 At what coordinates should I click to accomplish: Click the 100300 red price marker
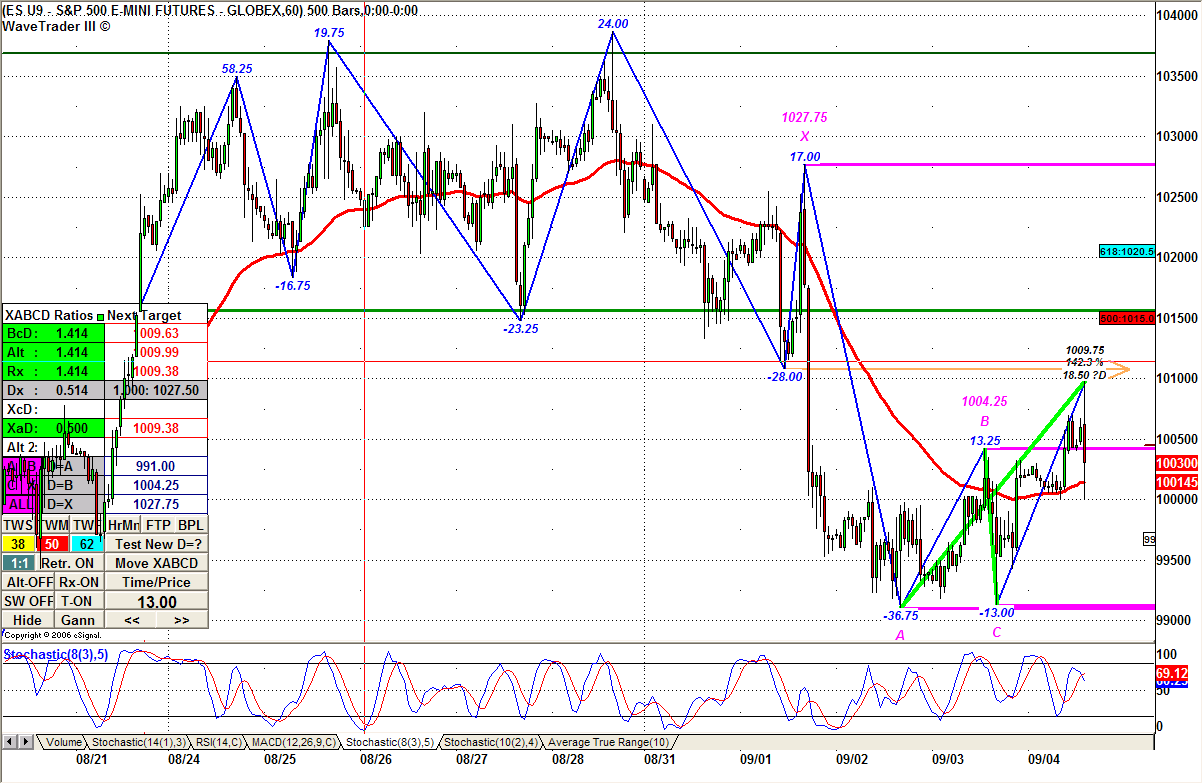click(x=1176, y=464)
